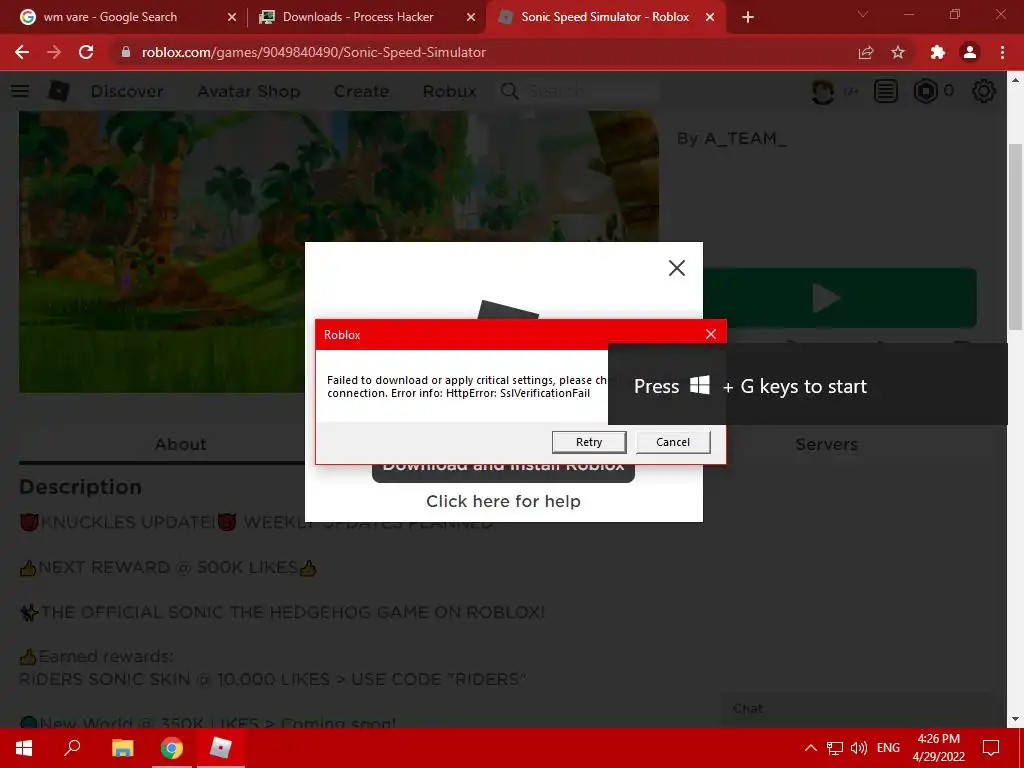Open a new browser tab
Screen dimensions: 1024x768
[x=748, y=18]
